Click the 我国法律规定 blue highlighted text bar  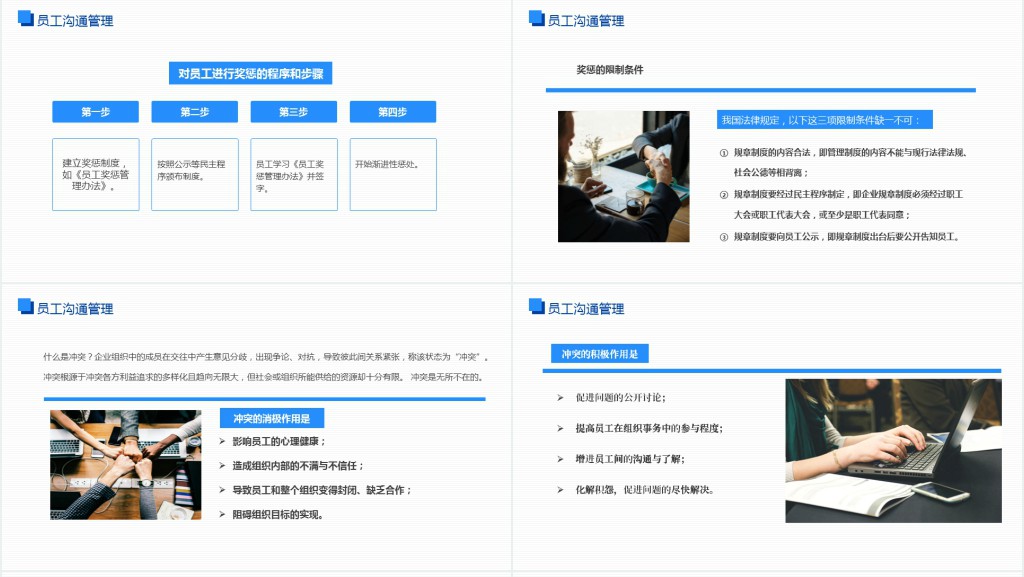click(x=824, y=120)
